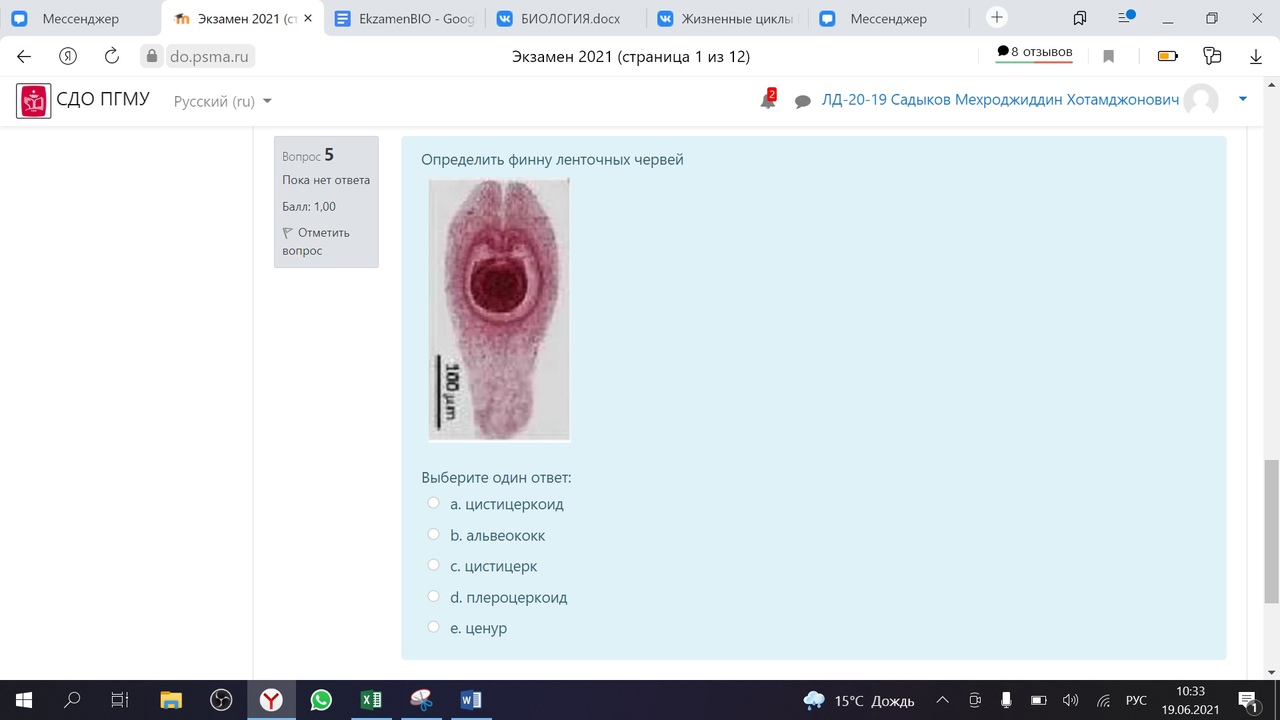1280x720 pixels.
Task: Select answer d. плероцеркоид
Action: coord(433,596)
